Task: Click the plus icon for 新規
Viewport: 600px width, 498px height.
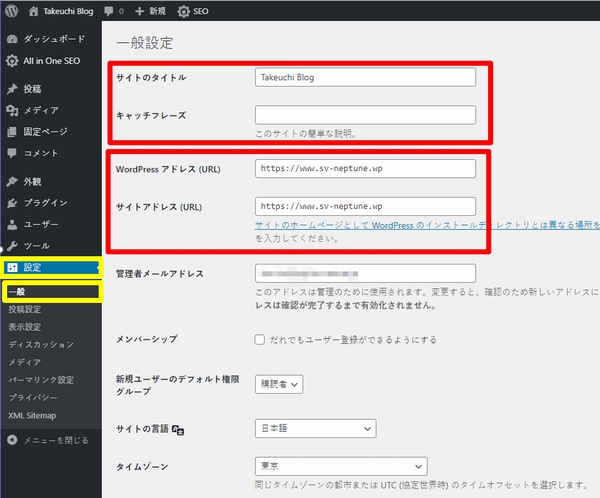Action: pos(140,11)
